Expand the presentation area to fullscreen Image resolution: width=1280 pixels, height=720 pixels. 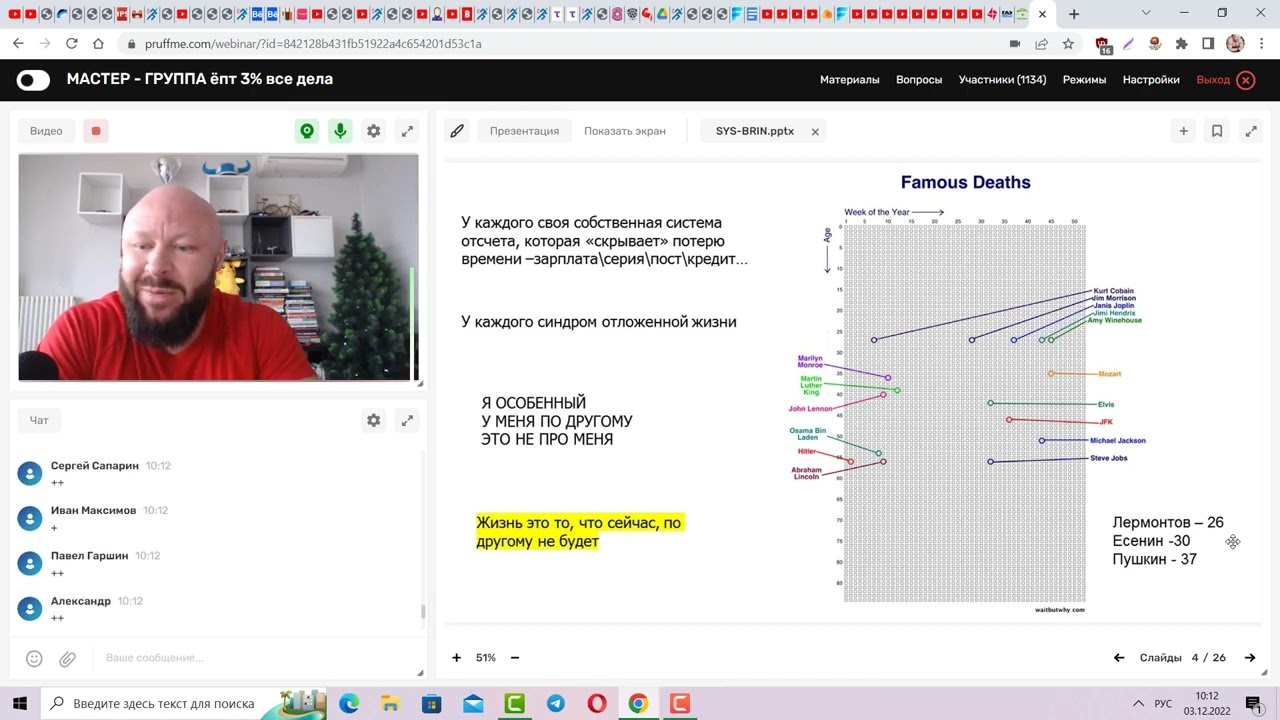tap(1250, 131)
